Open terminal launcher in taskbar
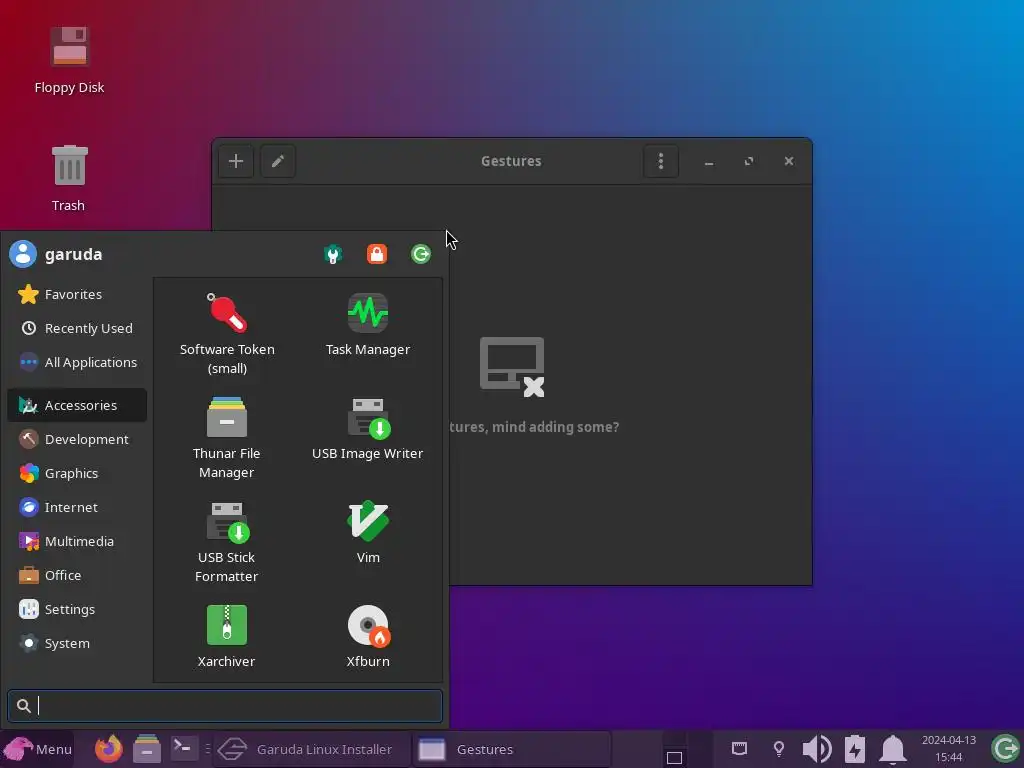1024x768 pixels. tap(185, 747)
